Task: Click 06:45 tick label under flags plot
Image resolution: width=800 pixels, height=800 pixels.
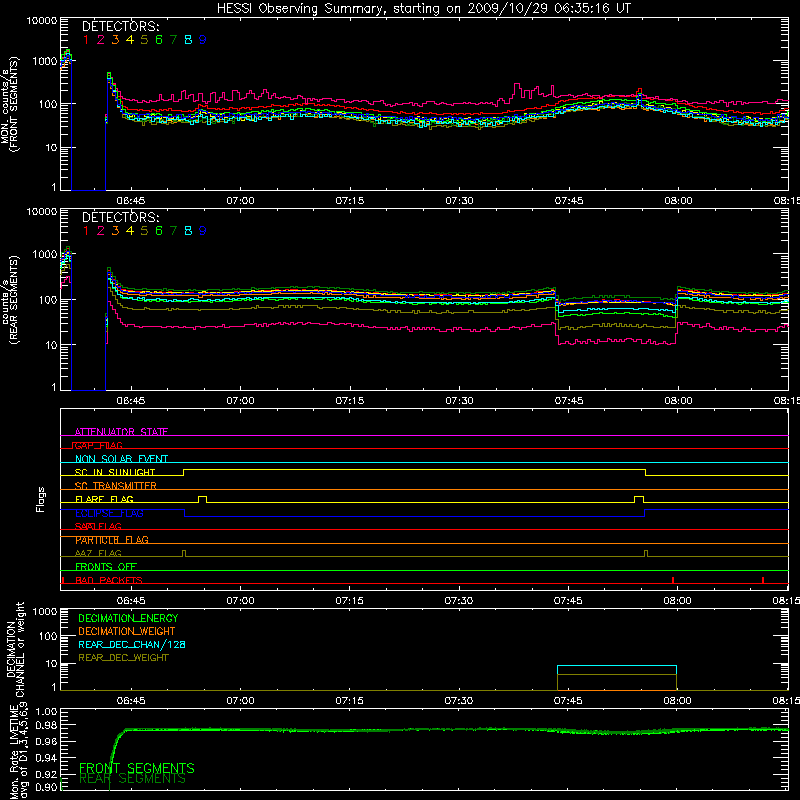Action: [131, 601]
